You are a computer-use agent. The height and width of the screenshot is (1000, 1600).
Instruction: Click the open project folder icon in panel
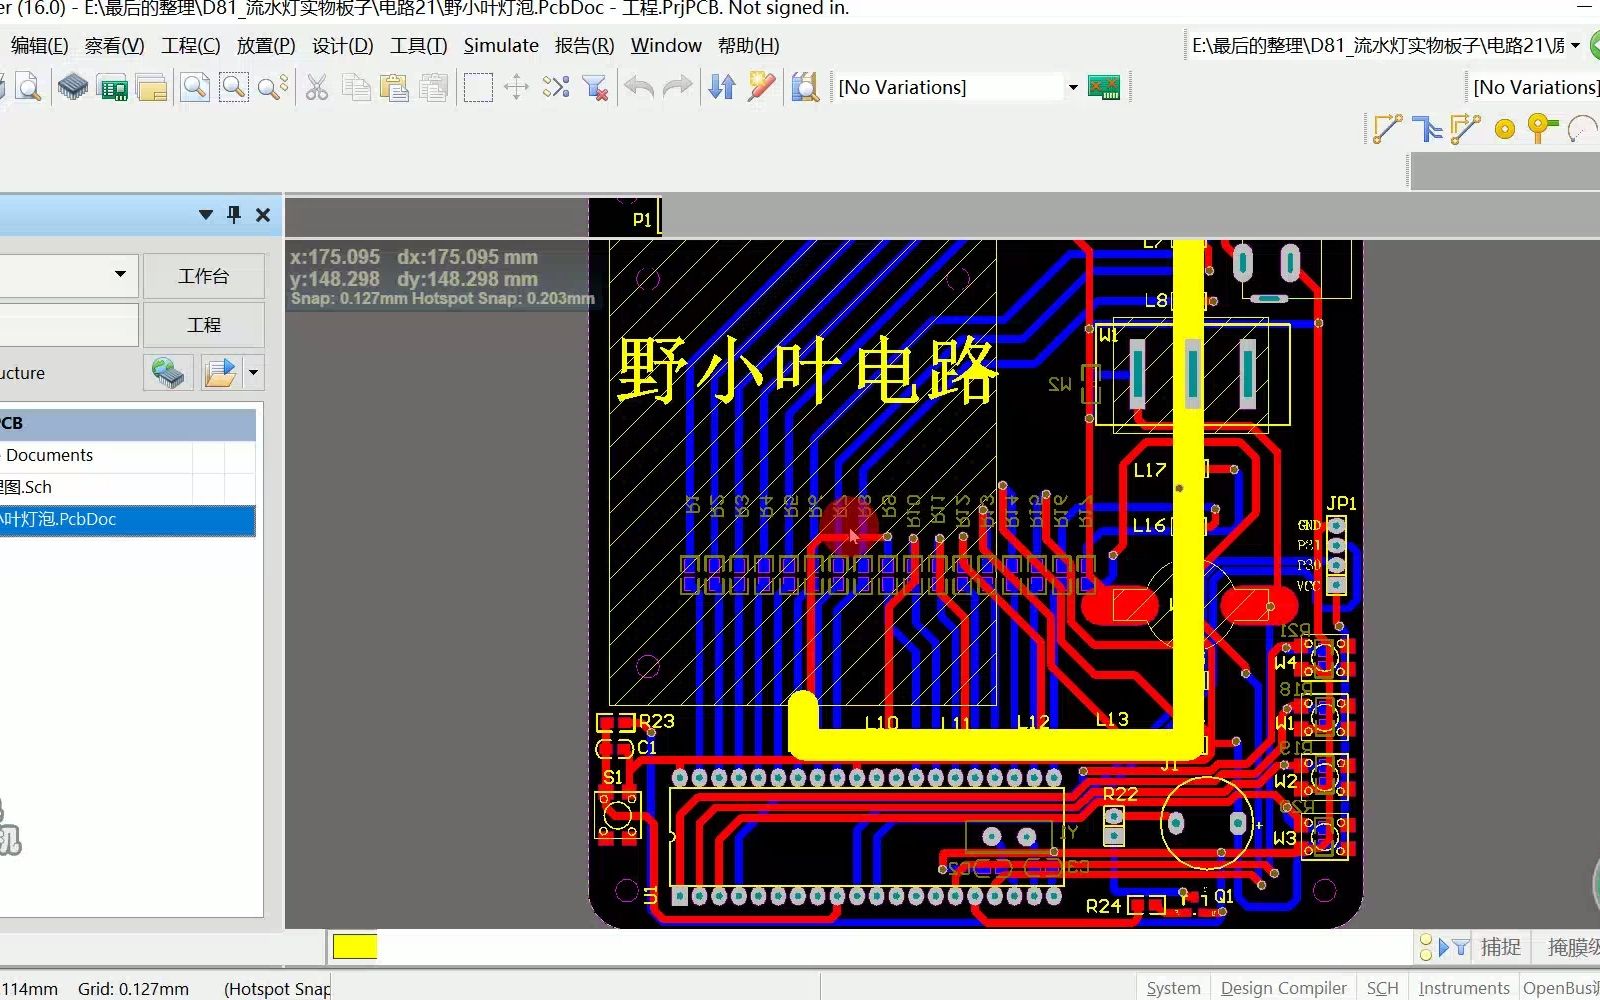click(x=220, y=374)
